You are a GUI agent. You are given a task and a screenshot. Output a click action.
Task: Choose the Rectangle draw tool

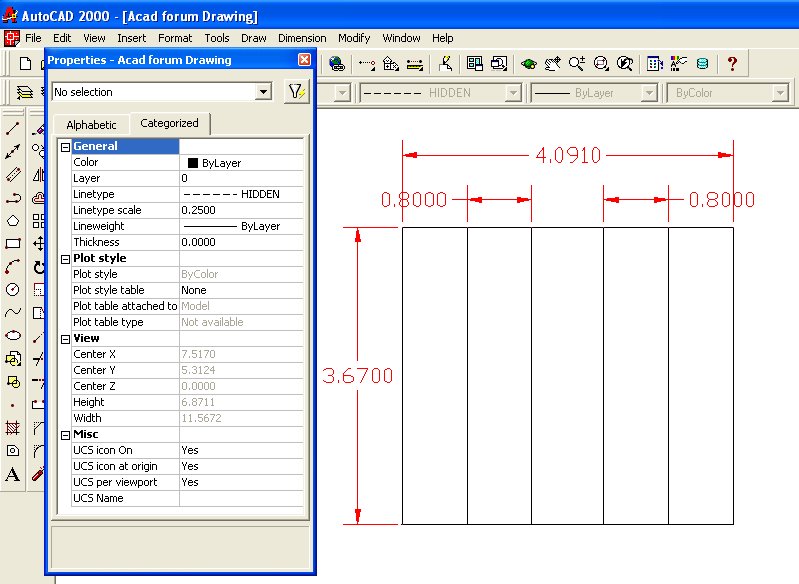[x=13, y=243]
